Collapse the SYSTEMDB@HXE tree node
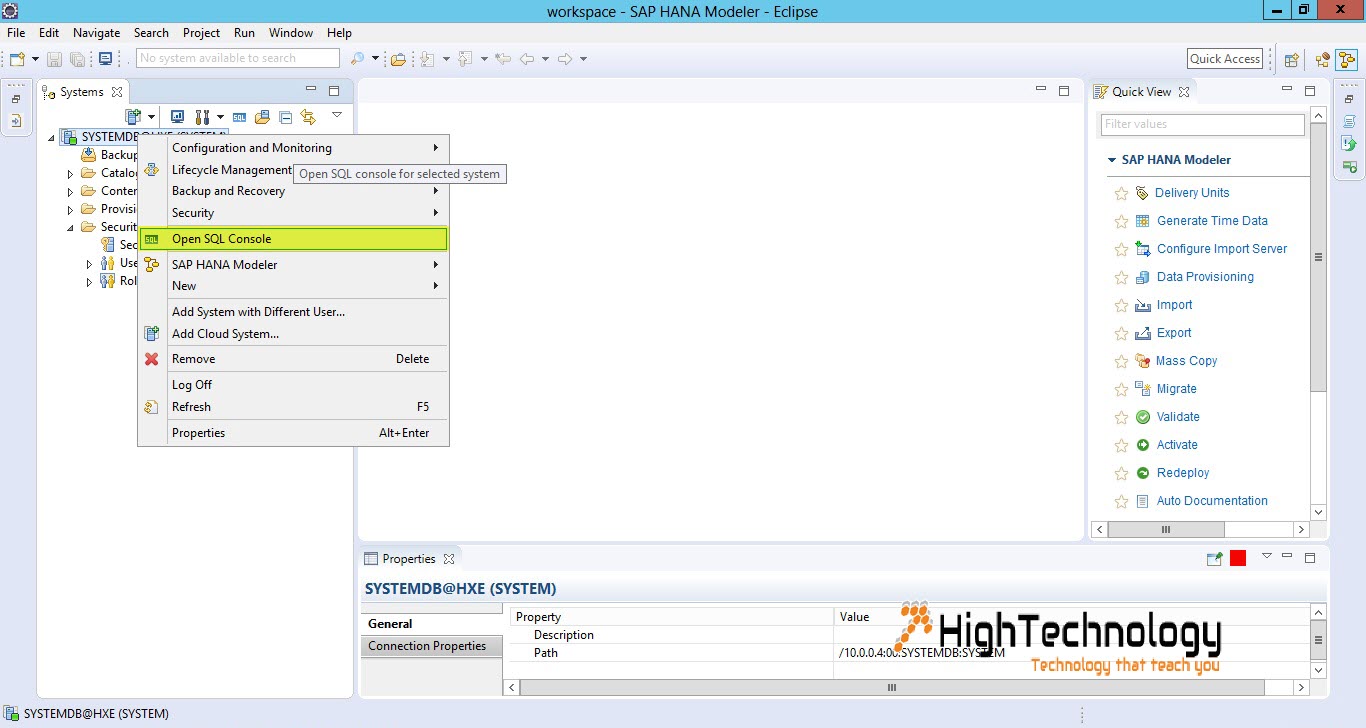 [x=53, y=137]
